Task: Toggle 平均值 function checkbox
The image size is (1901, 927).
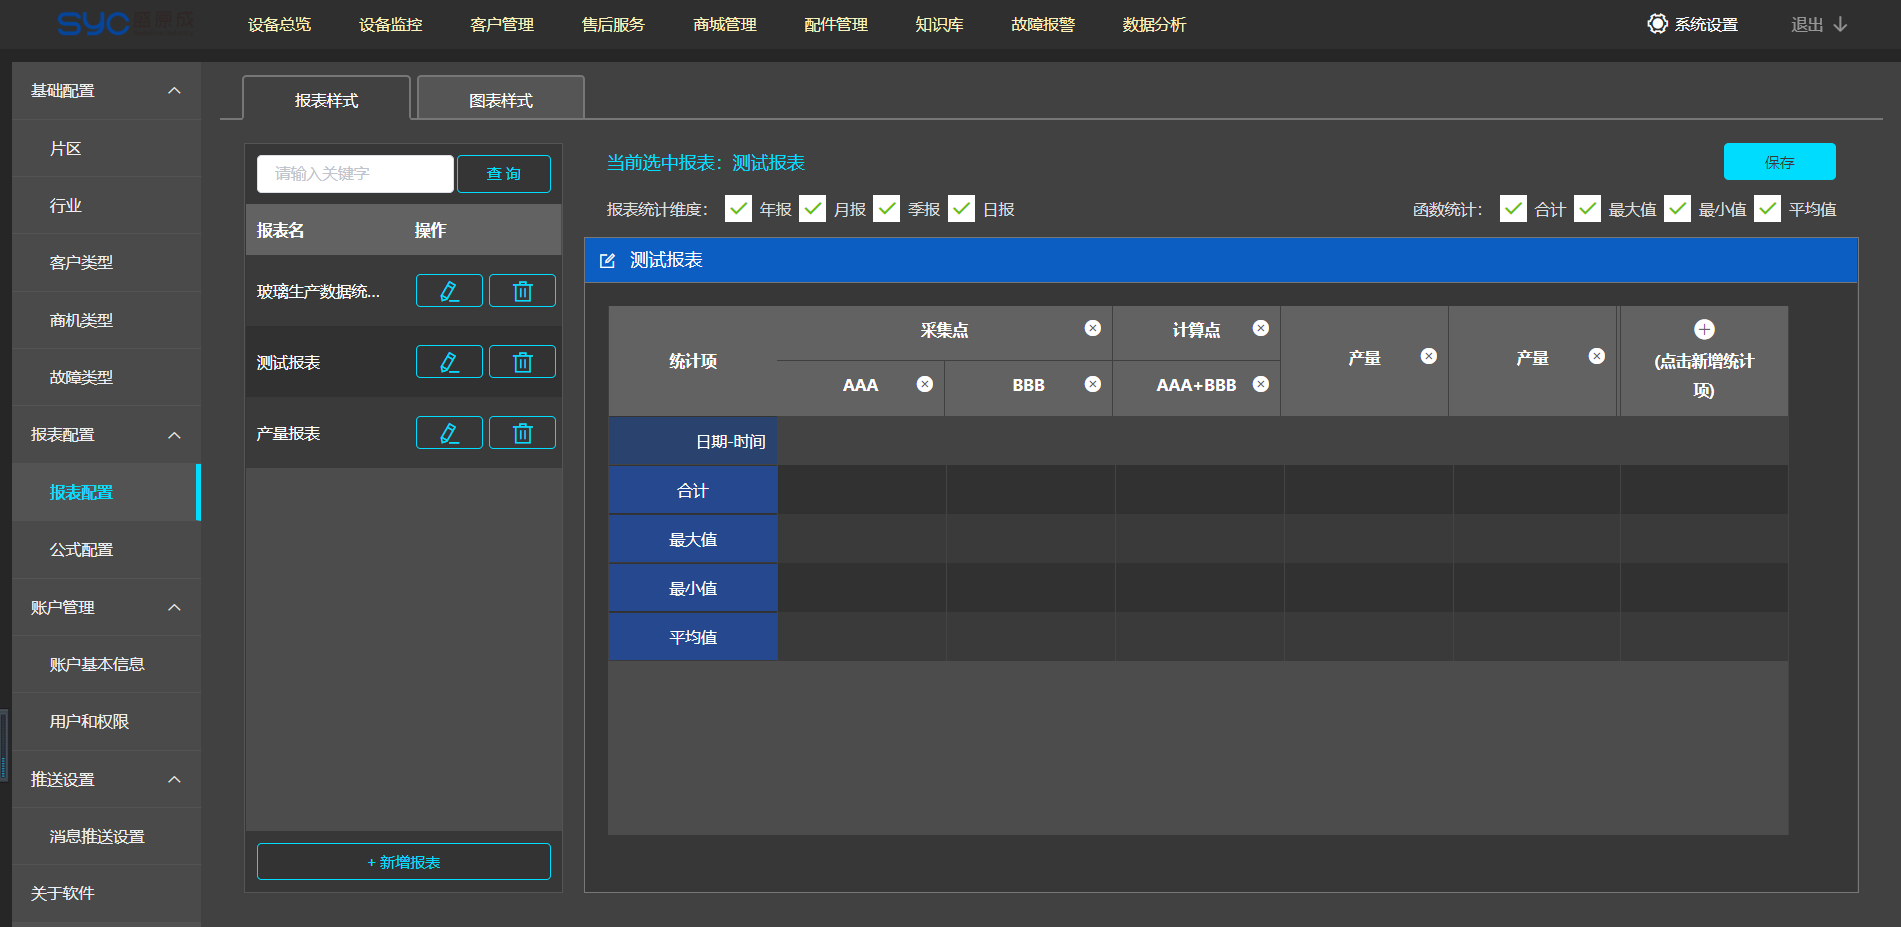Action: (1768, 208)
